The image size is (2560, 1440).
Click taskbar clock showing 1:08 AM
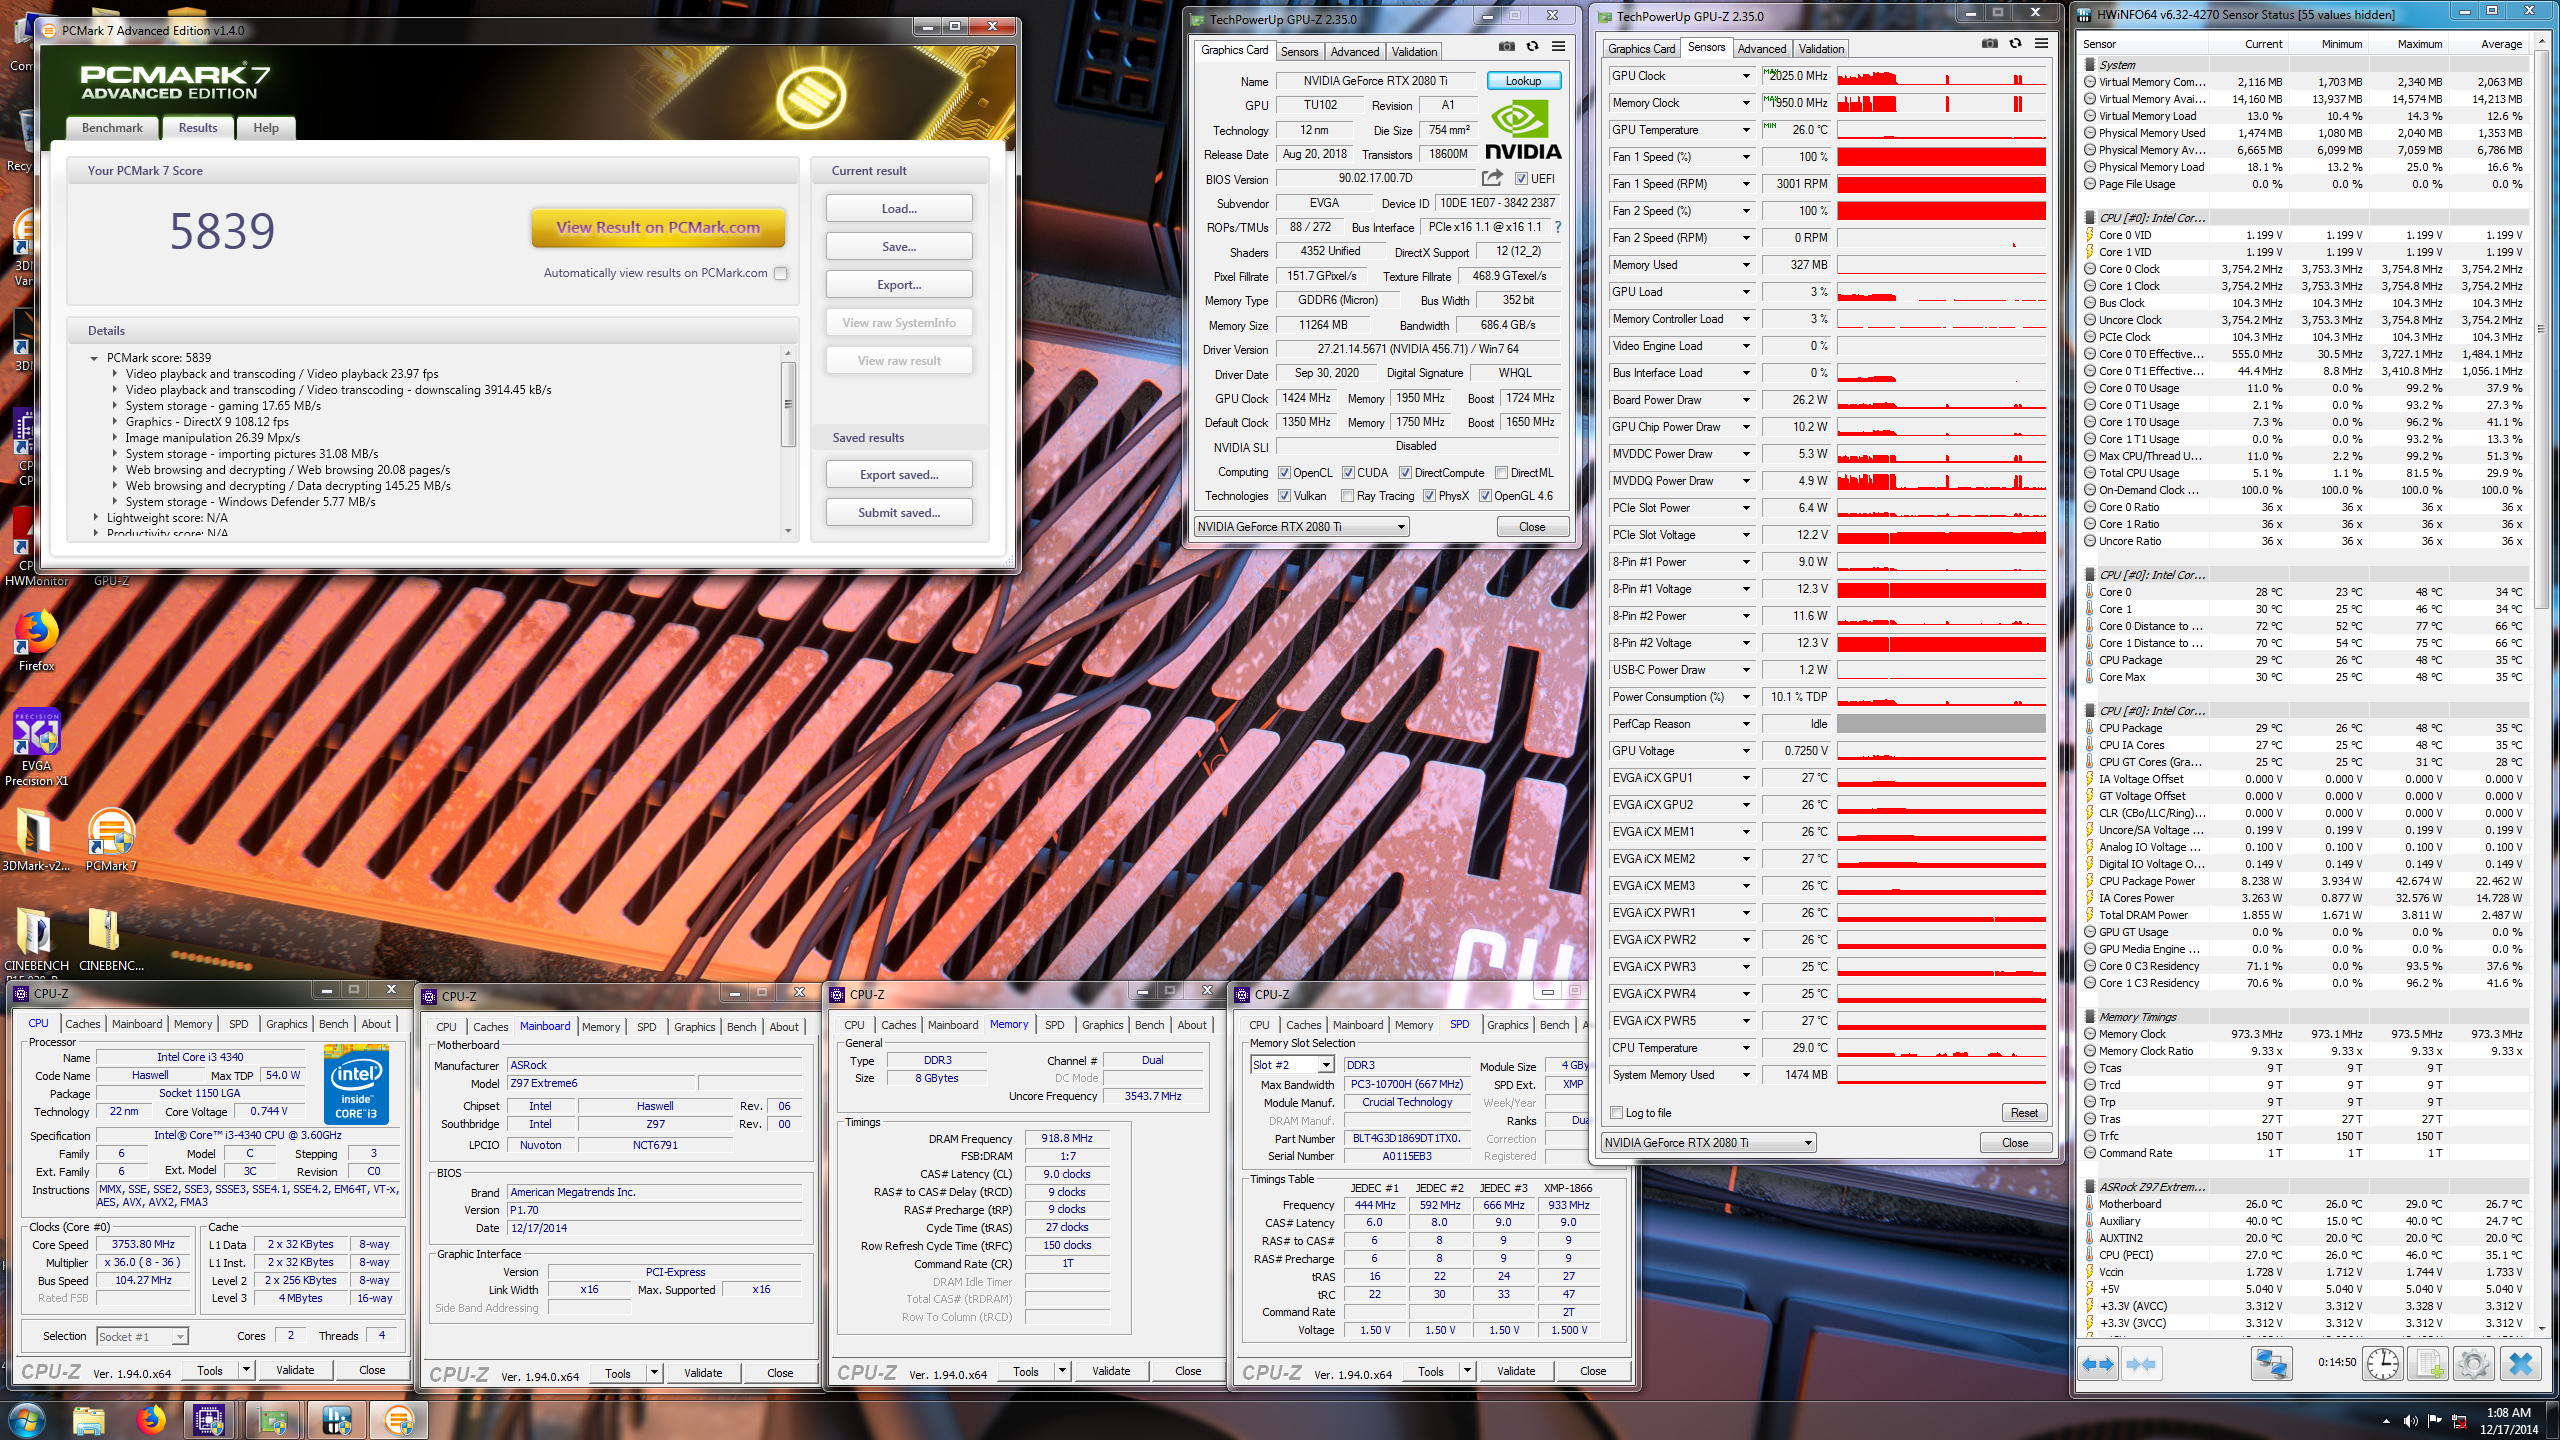coord(2508,1421)
